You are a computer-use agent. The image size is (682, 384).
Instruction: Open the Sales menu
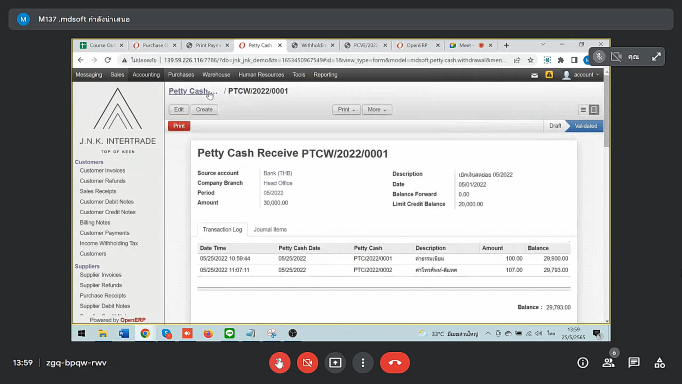(117, 75)
